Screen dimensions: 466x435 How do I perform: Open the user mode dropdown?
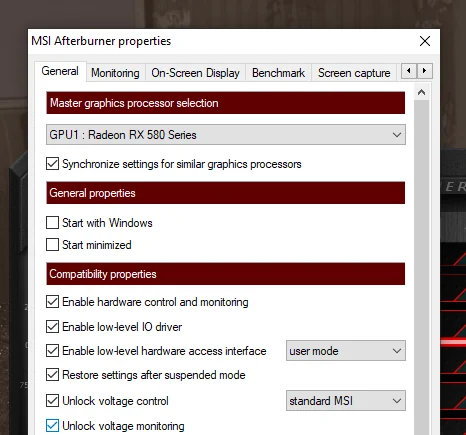point(346,351)
